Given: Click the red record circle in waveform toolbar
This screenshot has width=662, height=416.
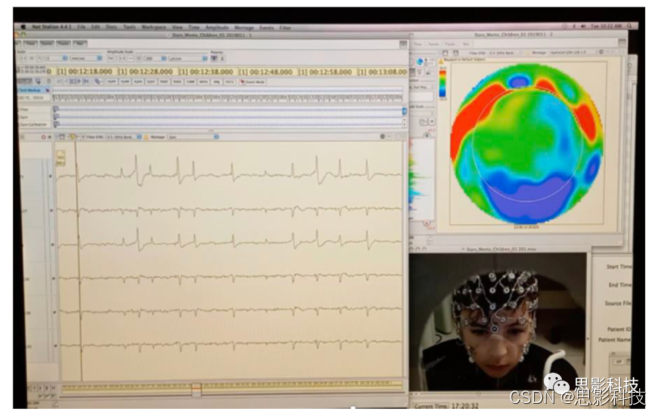Looking at the screenshot, I should point(43,137).
